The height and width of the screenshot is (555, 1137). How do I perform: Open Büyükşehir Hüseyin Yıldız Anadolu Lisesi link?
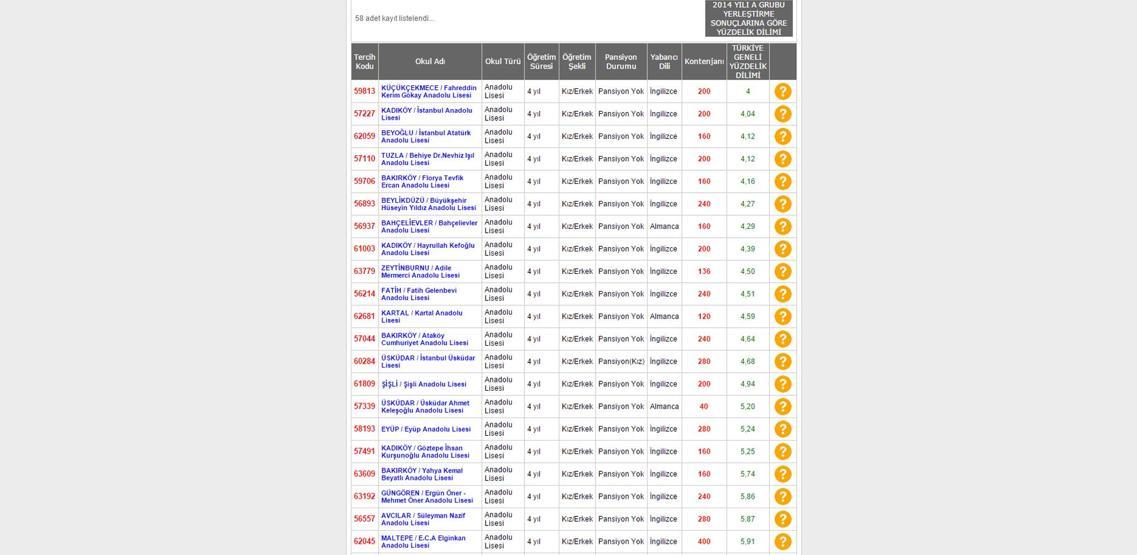point(429,204)
